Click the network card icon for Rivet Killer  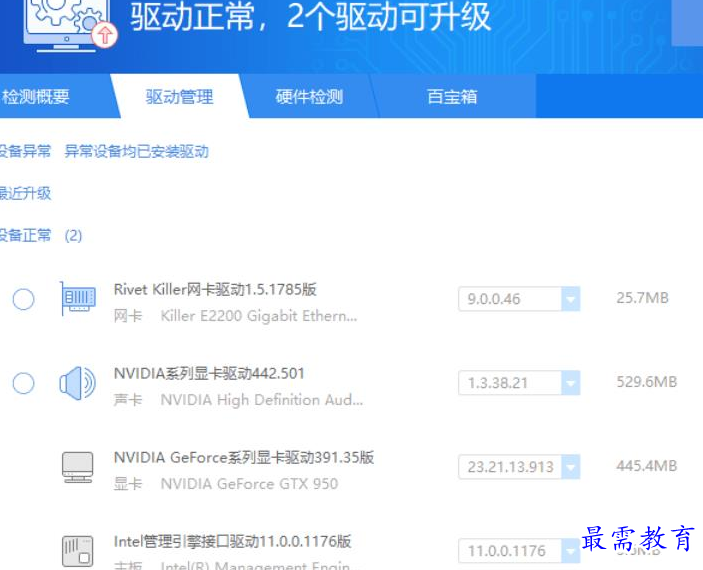pyautogui.click(x=78, y=298)
